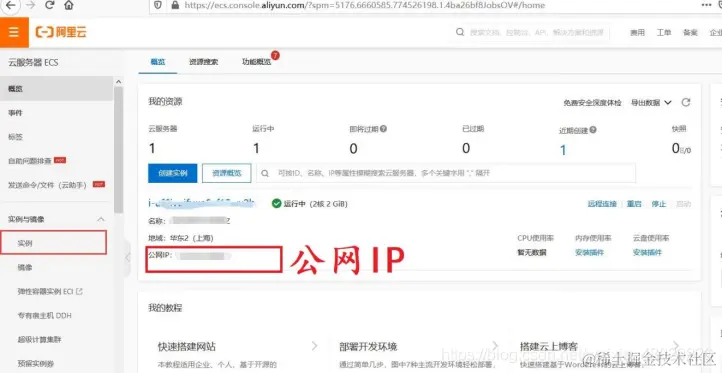Click the 功能概览 notification badge 7
The image size is (722, 373).
coord(275,56)
